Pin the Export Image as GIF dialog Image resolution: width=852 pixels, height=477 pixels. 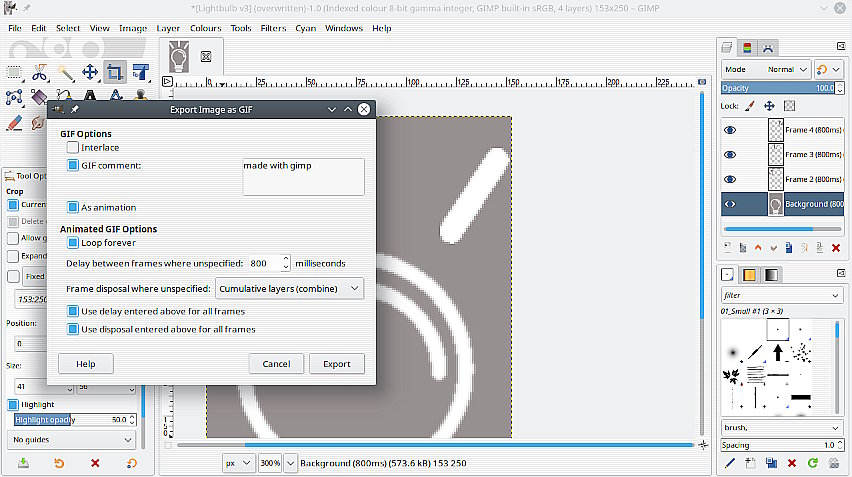click(x=74, y=109)
